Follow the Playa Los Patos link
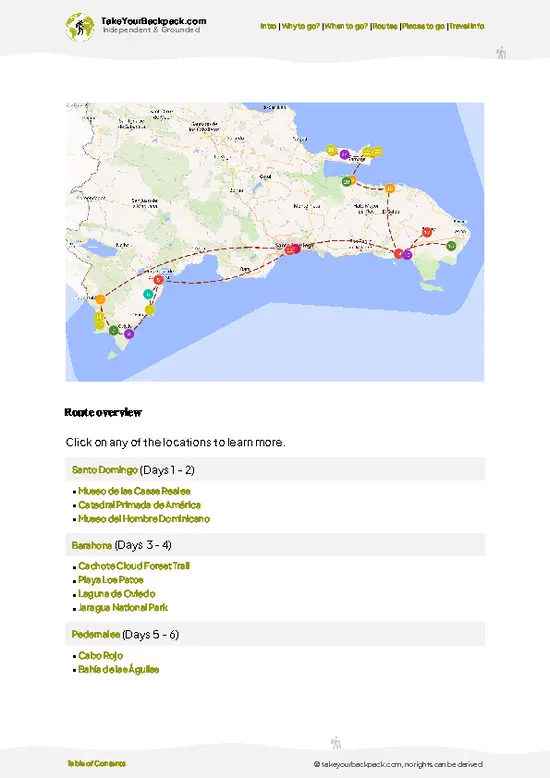 [111, 580]
